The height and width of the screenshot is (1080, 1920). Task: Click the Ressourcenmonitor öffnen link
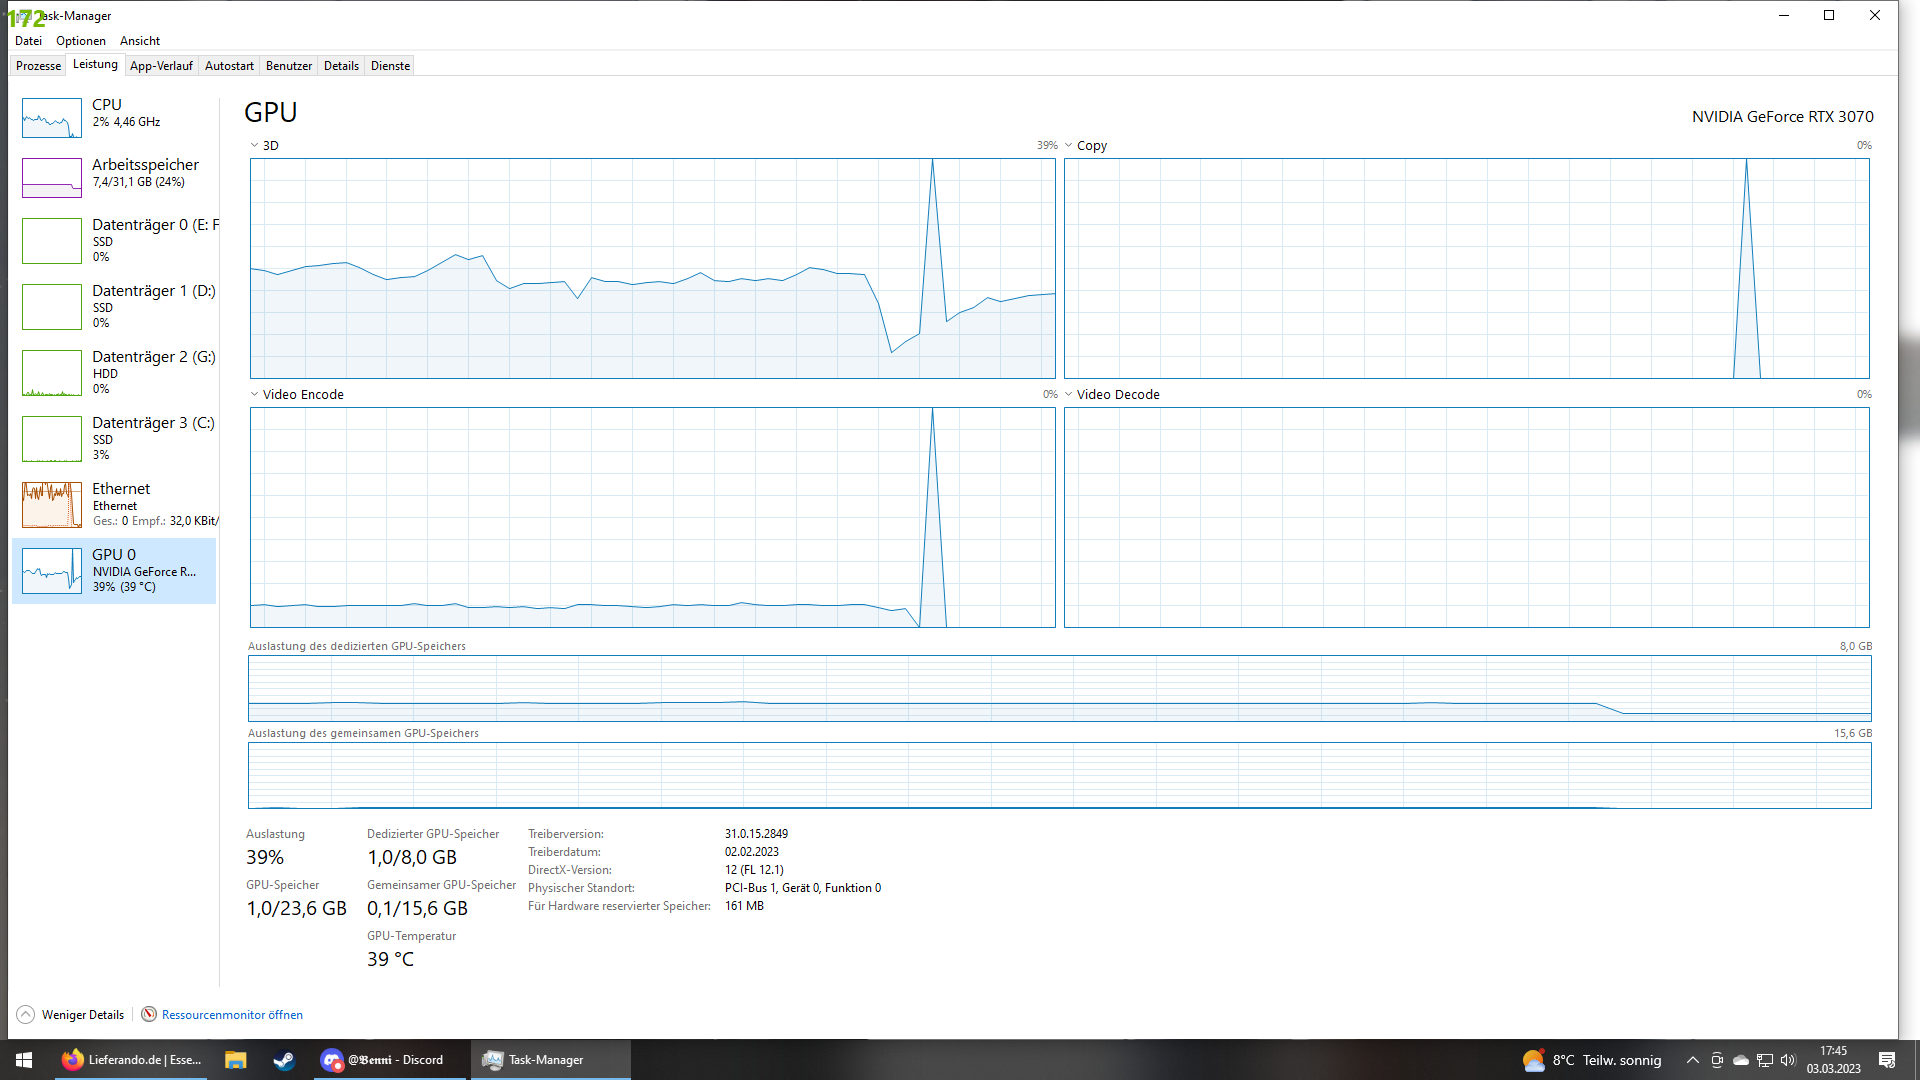coord(232,1014)
